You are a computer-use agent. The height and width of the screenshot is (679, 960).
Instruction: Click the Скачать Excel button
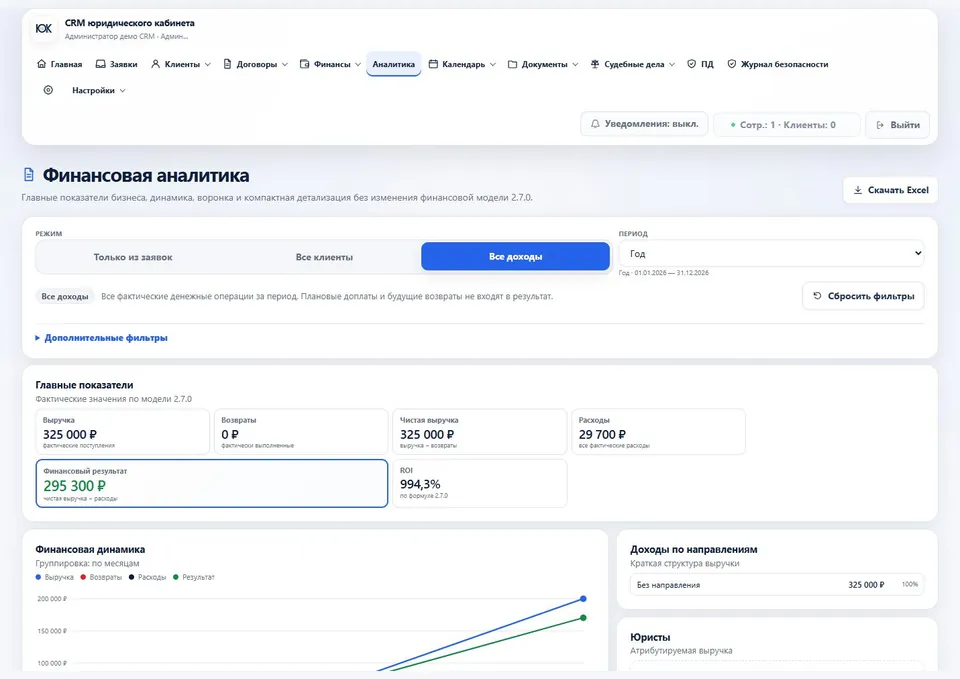tap(890, 190)
